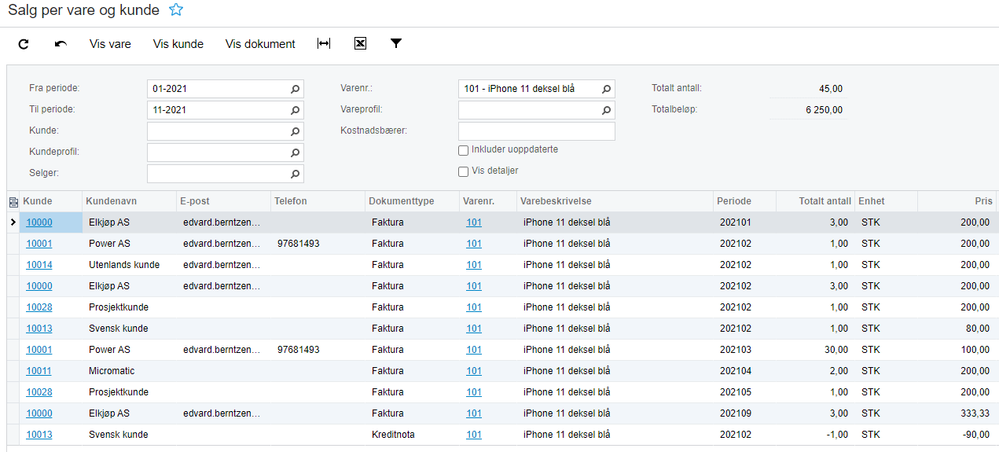Open customer link 10014 Utenlands kunde
This screenshot has height=452, width=999.
(39, 265)
